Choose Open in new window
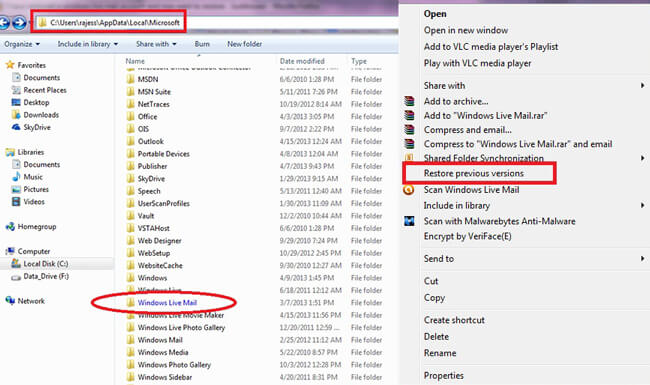Viewport: 650px width, 385px height. tap(466, 30)
